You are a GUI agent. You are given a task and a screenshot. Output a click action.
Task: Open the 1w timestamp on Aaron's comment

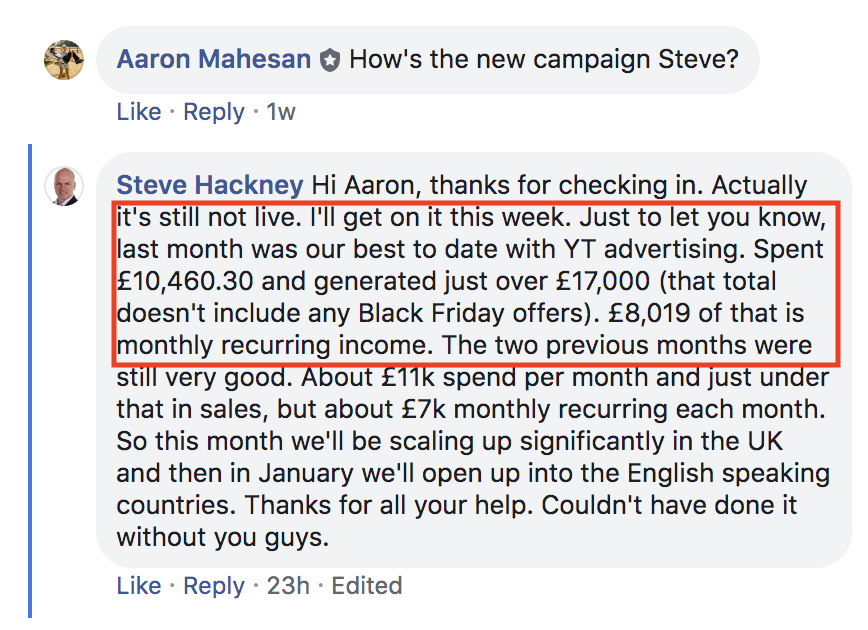[x=281, y=112]
